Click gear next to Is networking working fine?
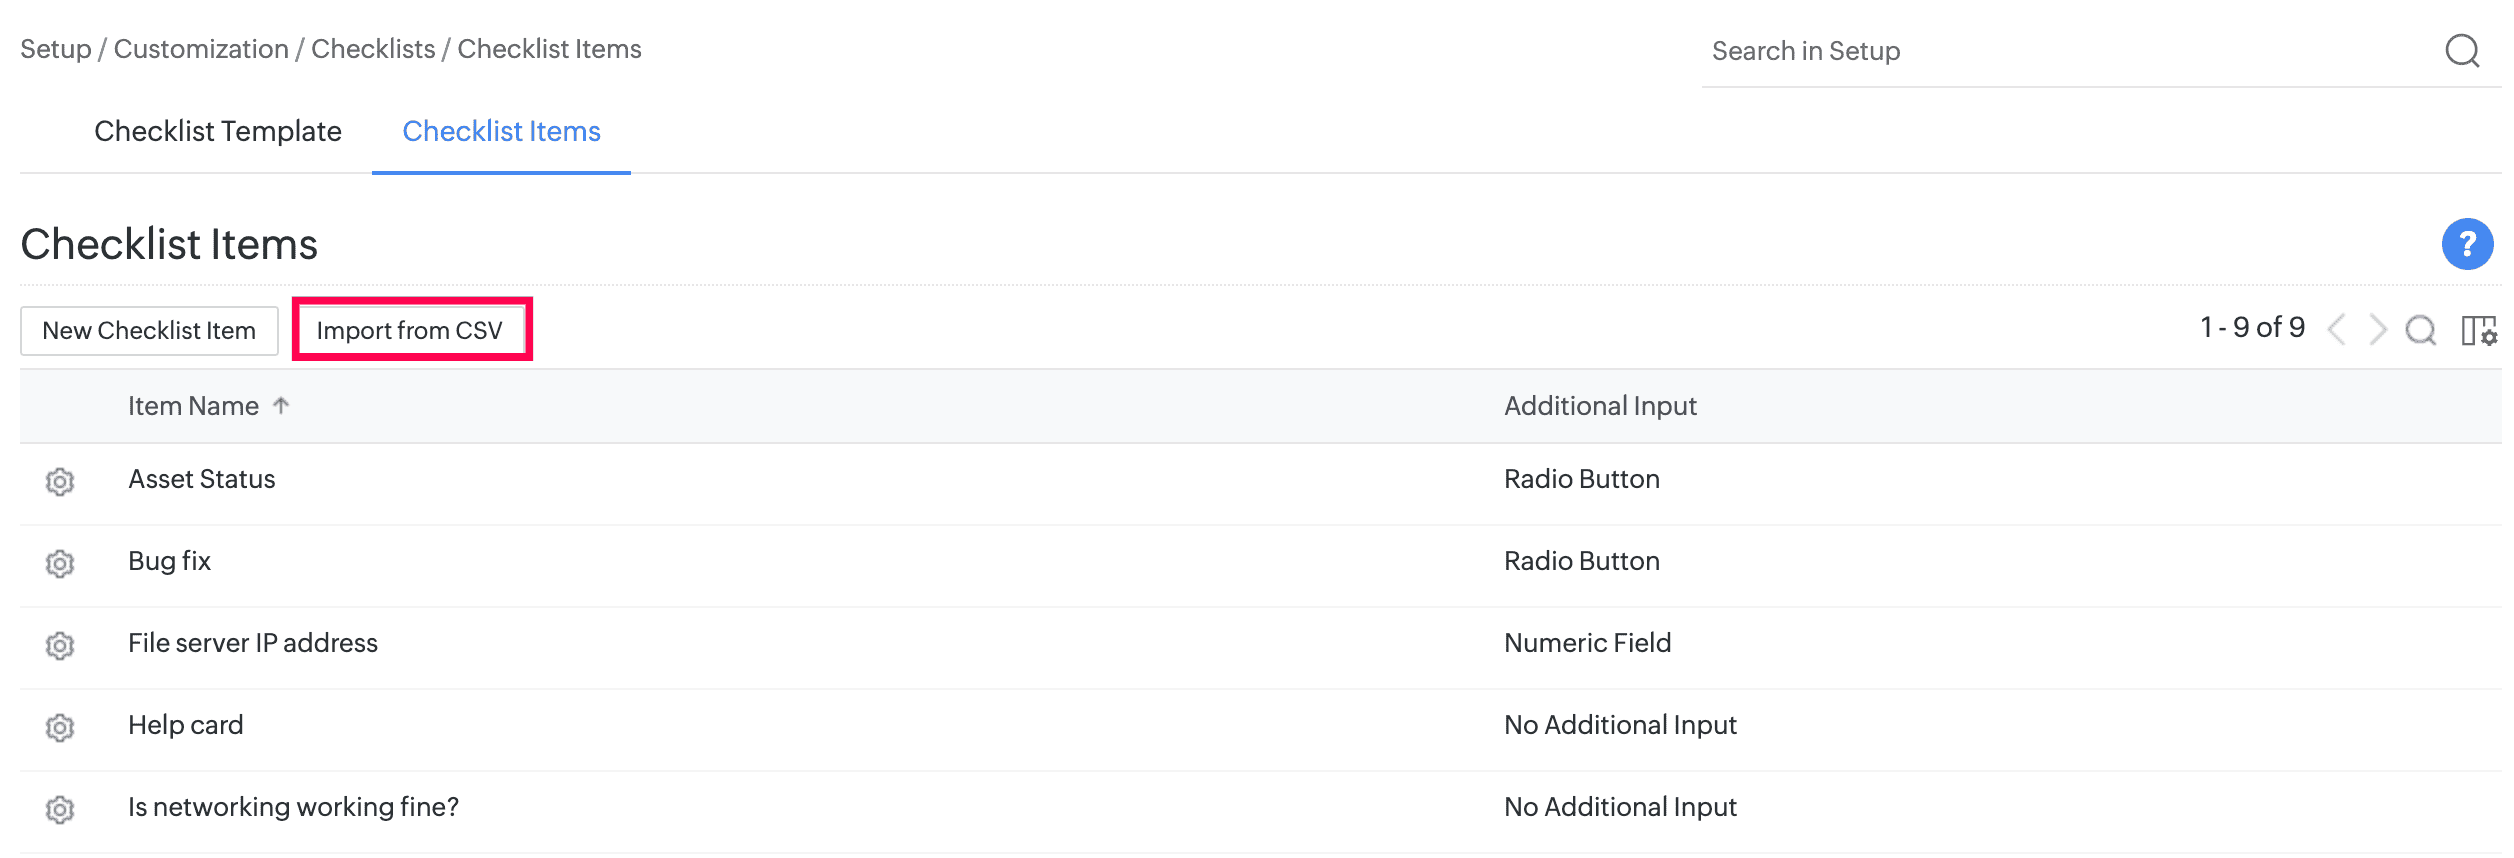Screen dimensions: 2514x858 [x=60, y=809]
